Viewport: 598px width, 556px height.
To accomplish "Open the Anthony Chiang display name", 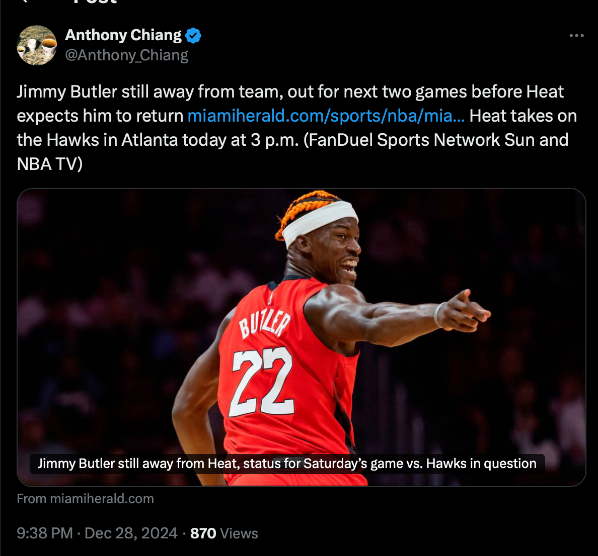I will (123, 35).
